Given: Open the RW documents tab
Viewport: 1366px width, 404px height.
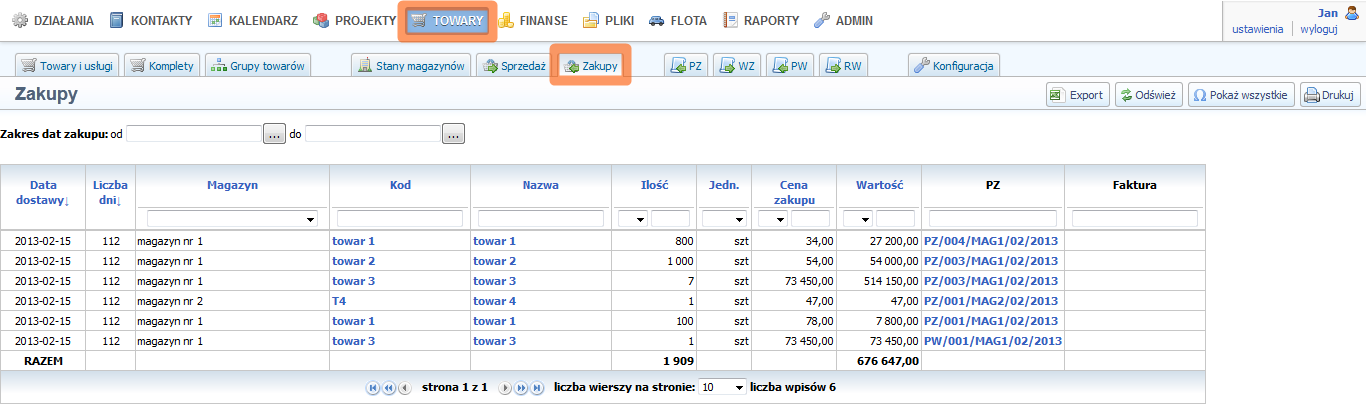Looking at the screenshot, I should [x=843, y=66].
